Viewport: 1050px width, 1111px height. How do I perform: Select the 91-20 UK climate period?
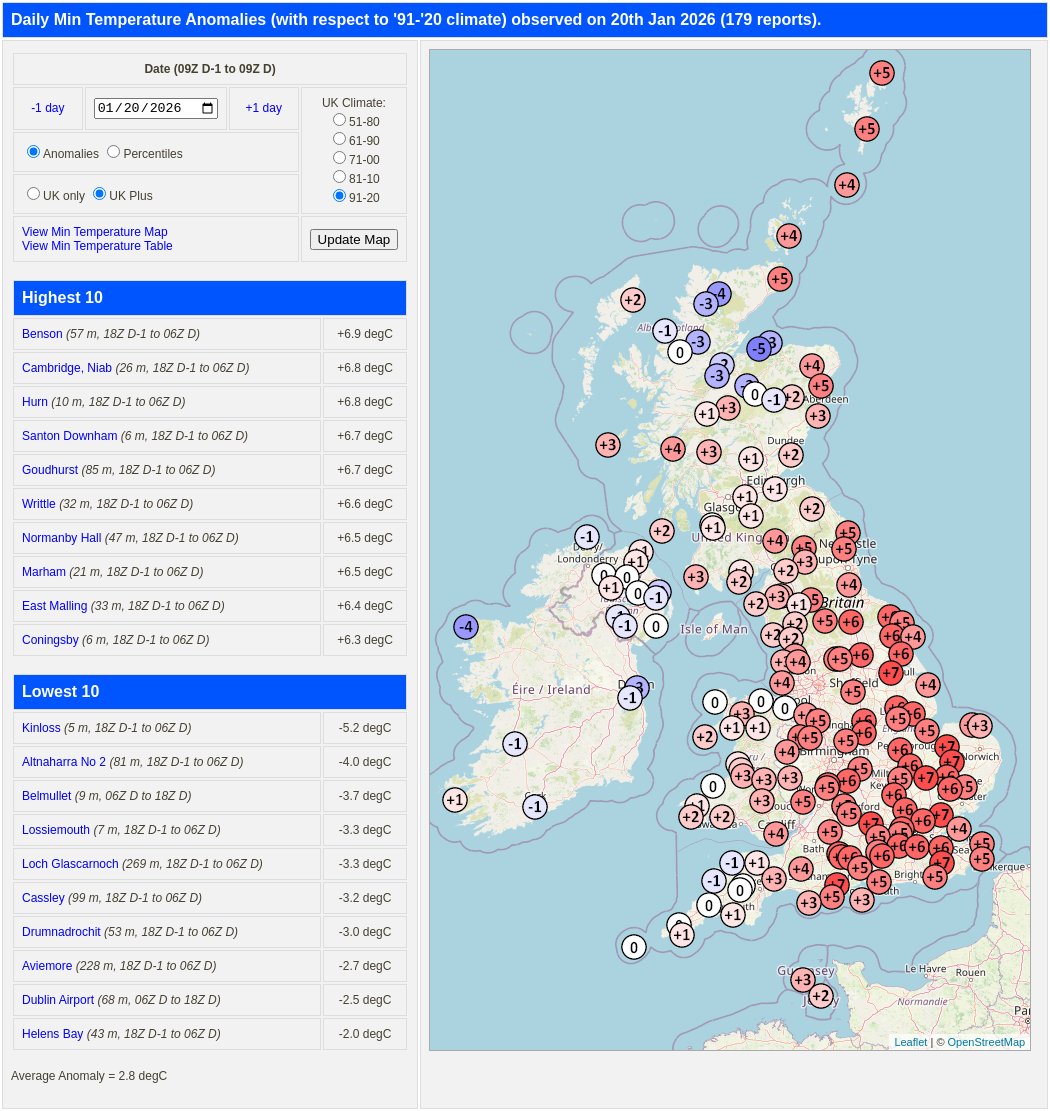coord(339,196)
